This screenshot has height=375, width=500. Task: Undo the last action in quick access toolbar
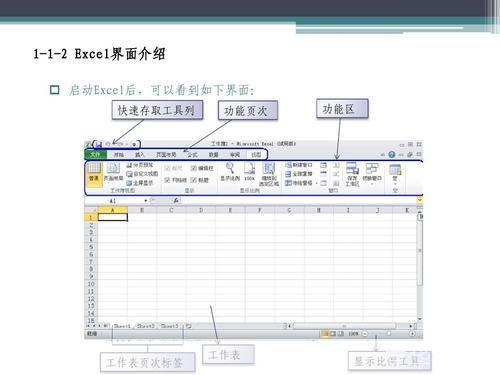108,144
